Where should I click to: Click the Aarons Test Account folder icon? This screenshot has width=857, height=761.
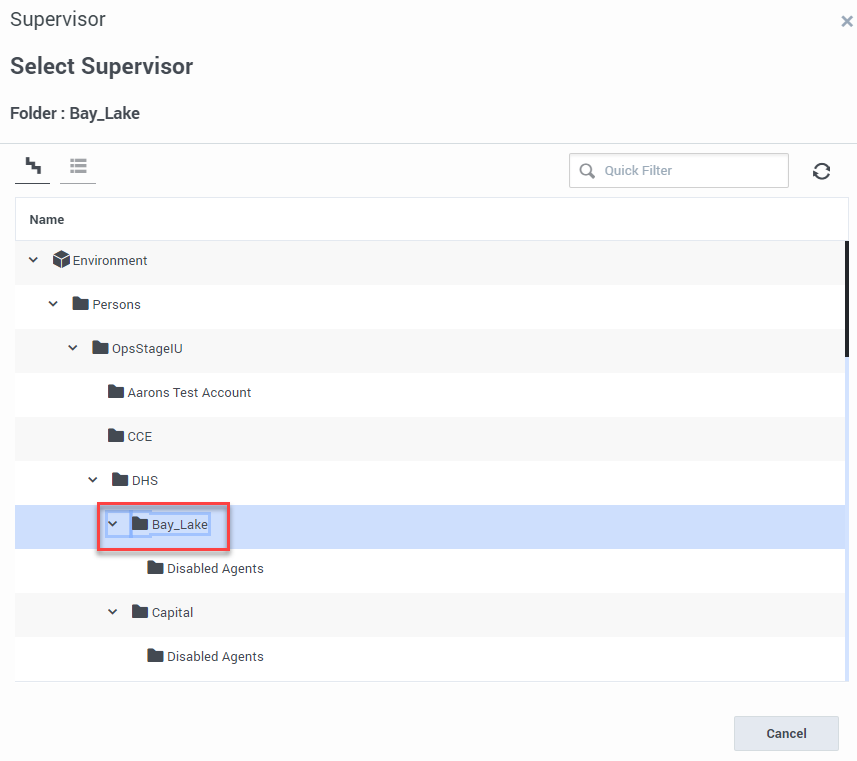[116, 392]
